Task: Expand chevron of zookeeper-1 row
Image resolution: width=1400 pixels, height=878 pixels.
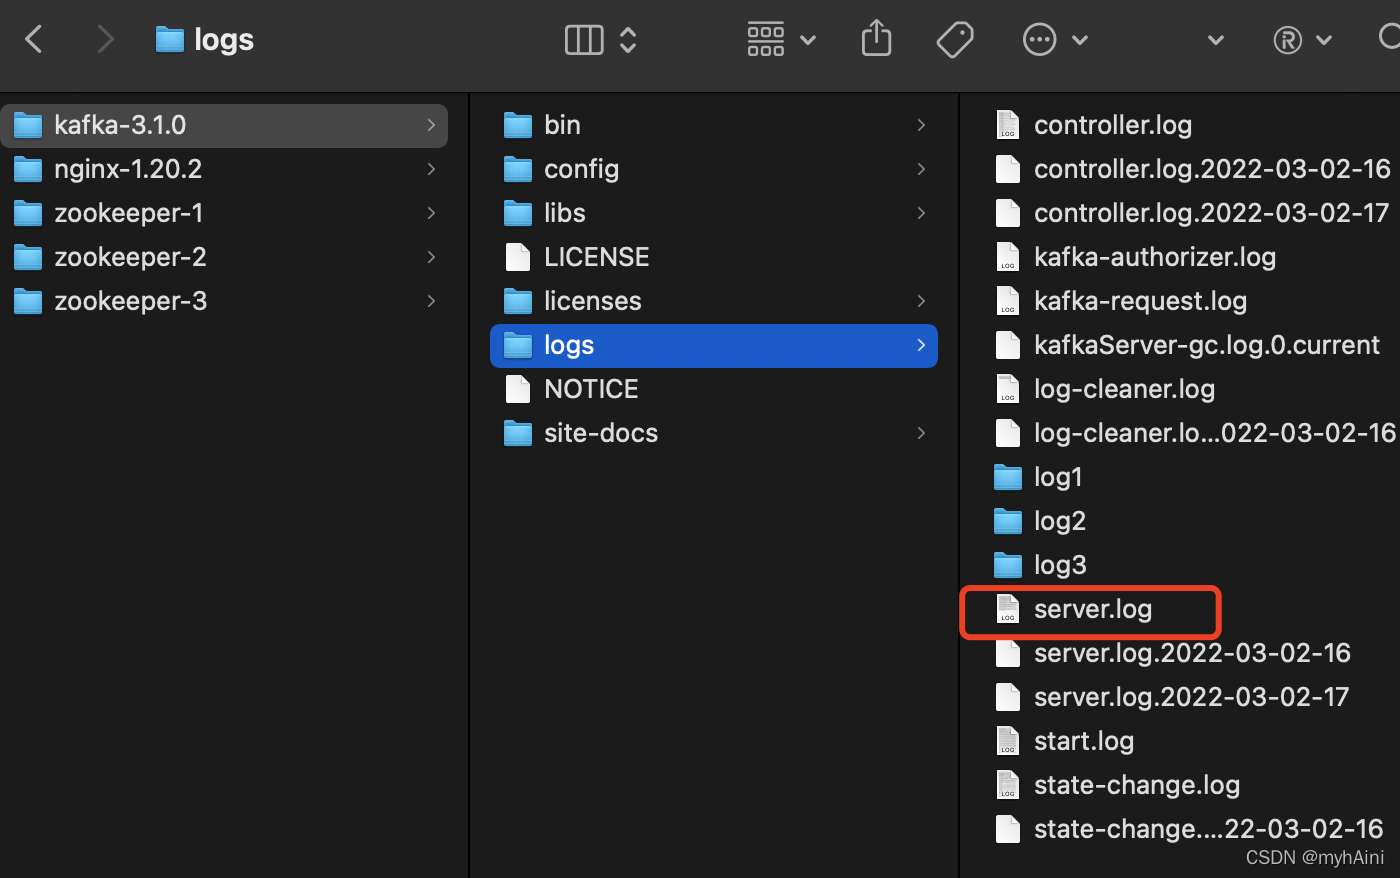Action: pos(431,213)
